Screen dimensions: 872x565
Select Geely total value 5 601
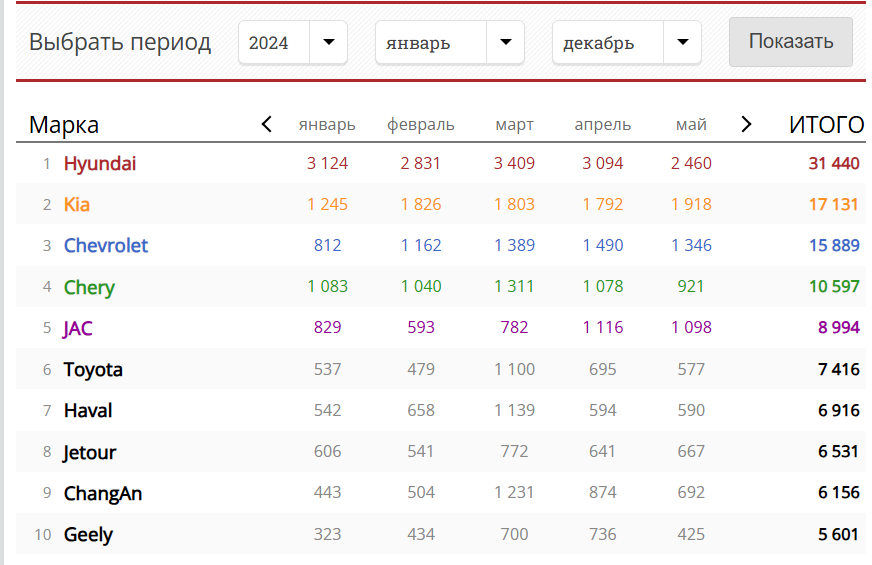pos(838,534)
